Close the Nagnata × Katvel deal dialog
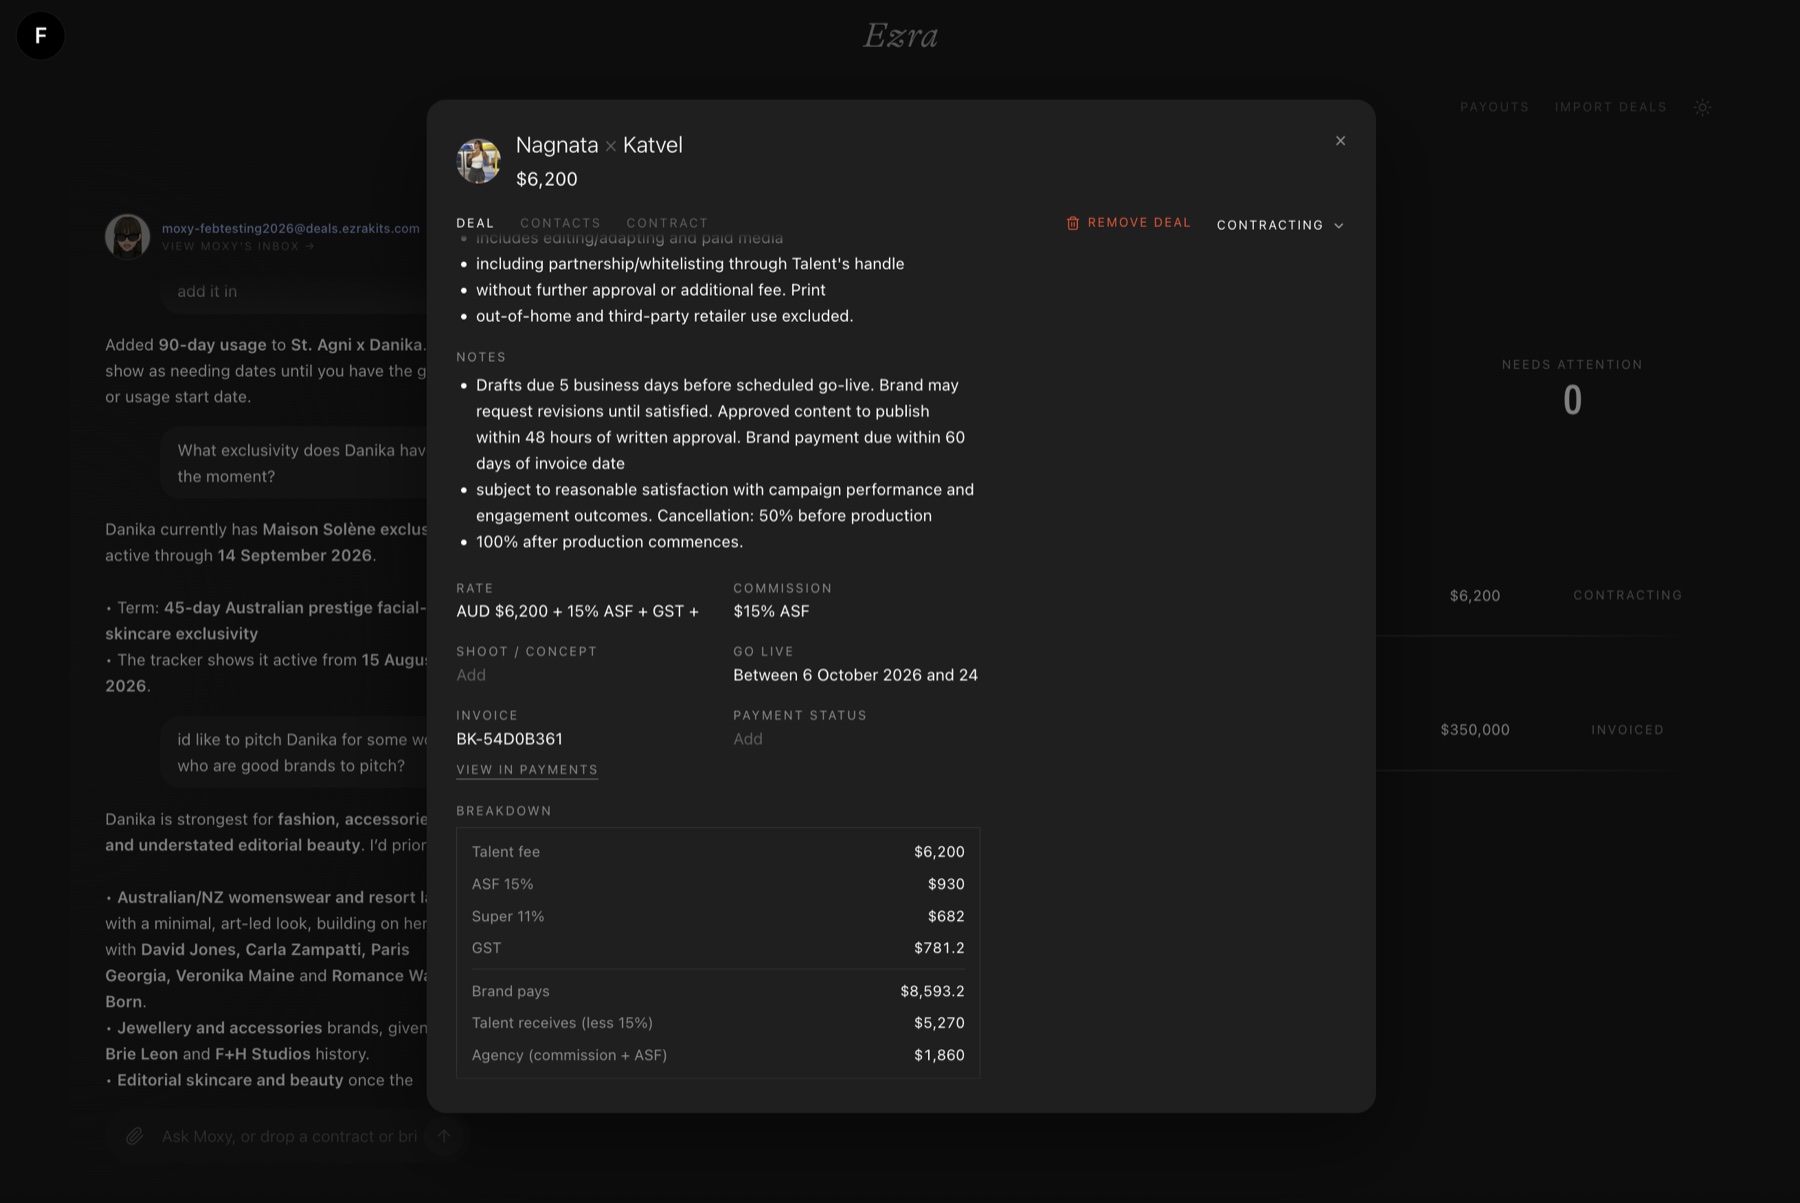Image resolution: width=1800 pixels, height=1203 pixels. (1340, 141)
